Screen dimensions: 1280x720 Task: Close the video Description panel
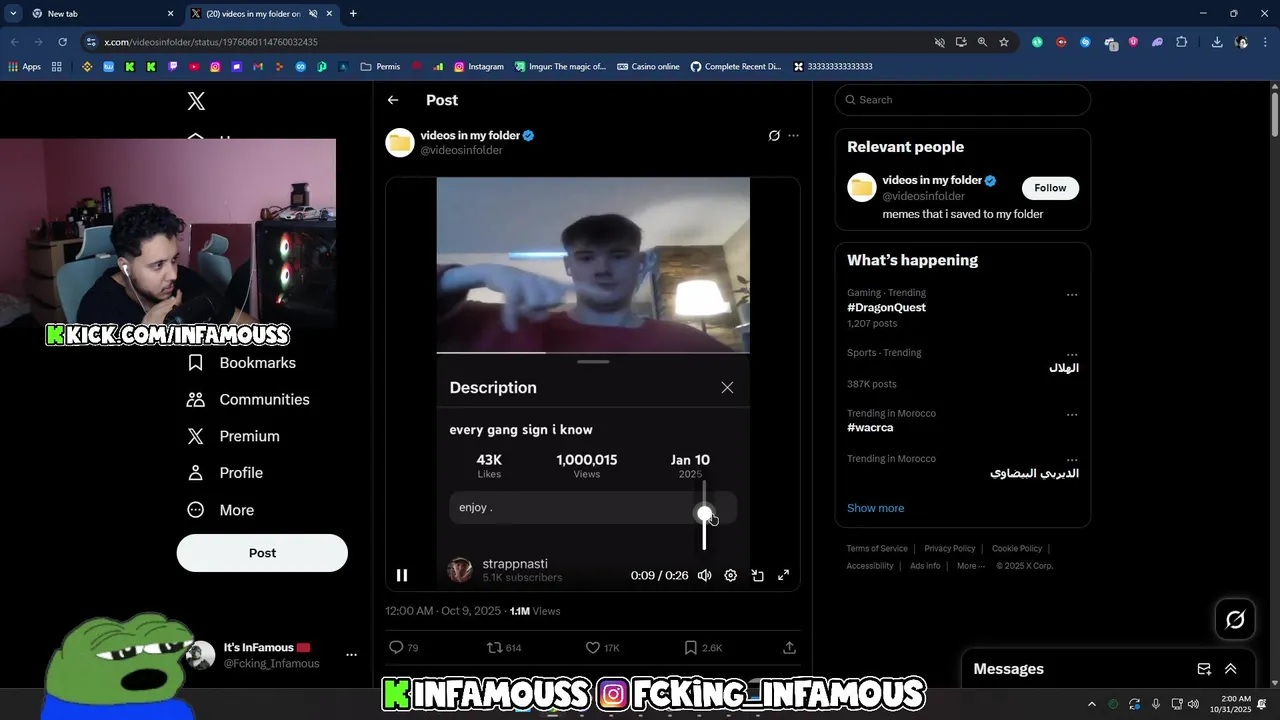tap(727, 388)
